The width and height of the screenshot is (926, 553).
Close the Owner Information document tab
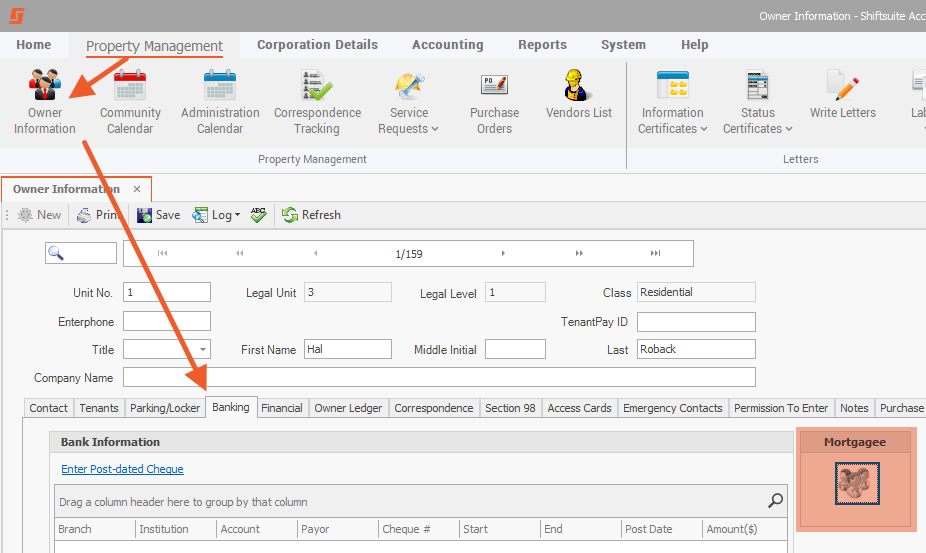click(137, 189)
